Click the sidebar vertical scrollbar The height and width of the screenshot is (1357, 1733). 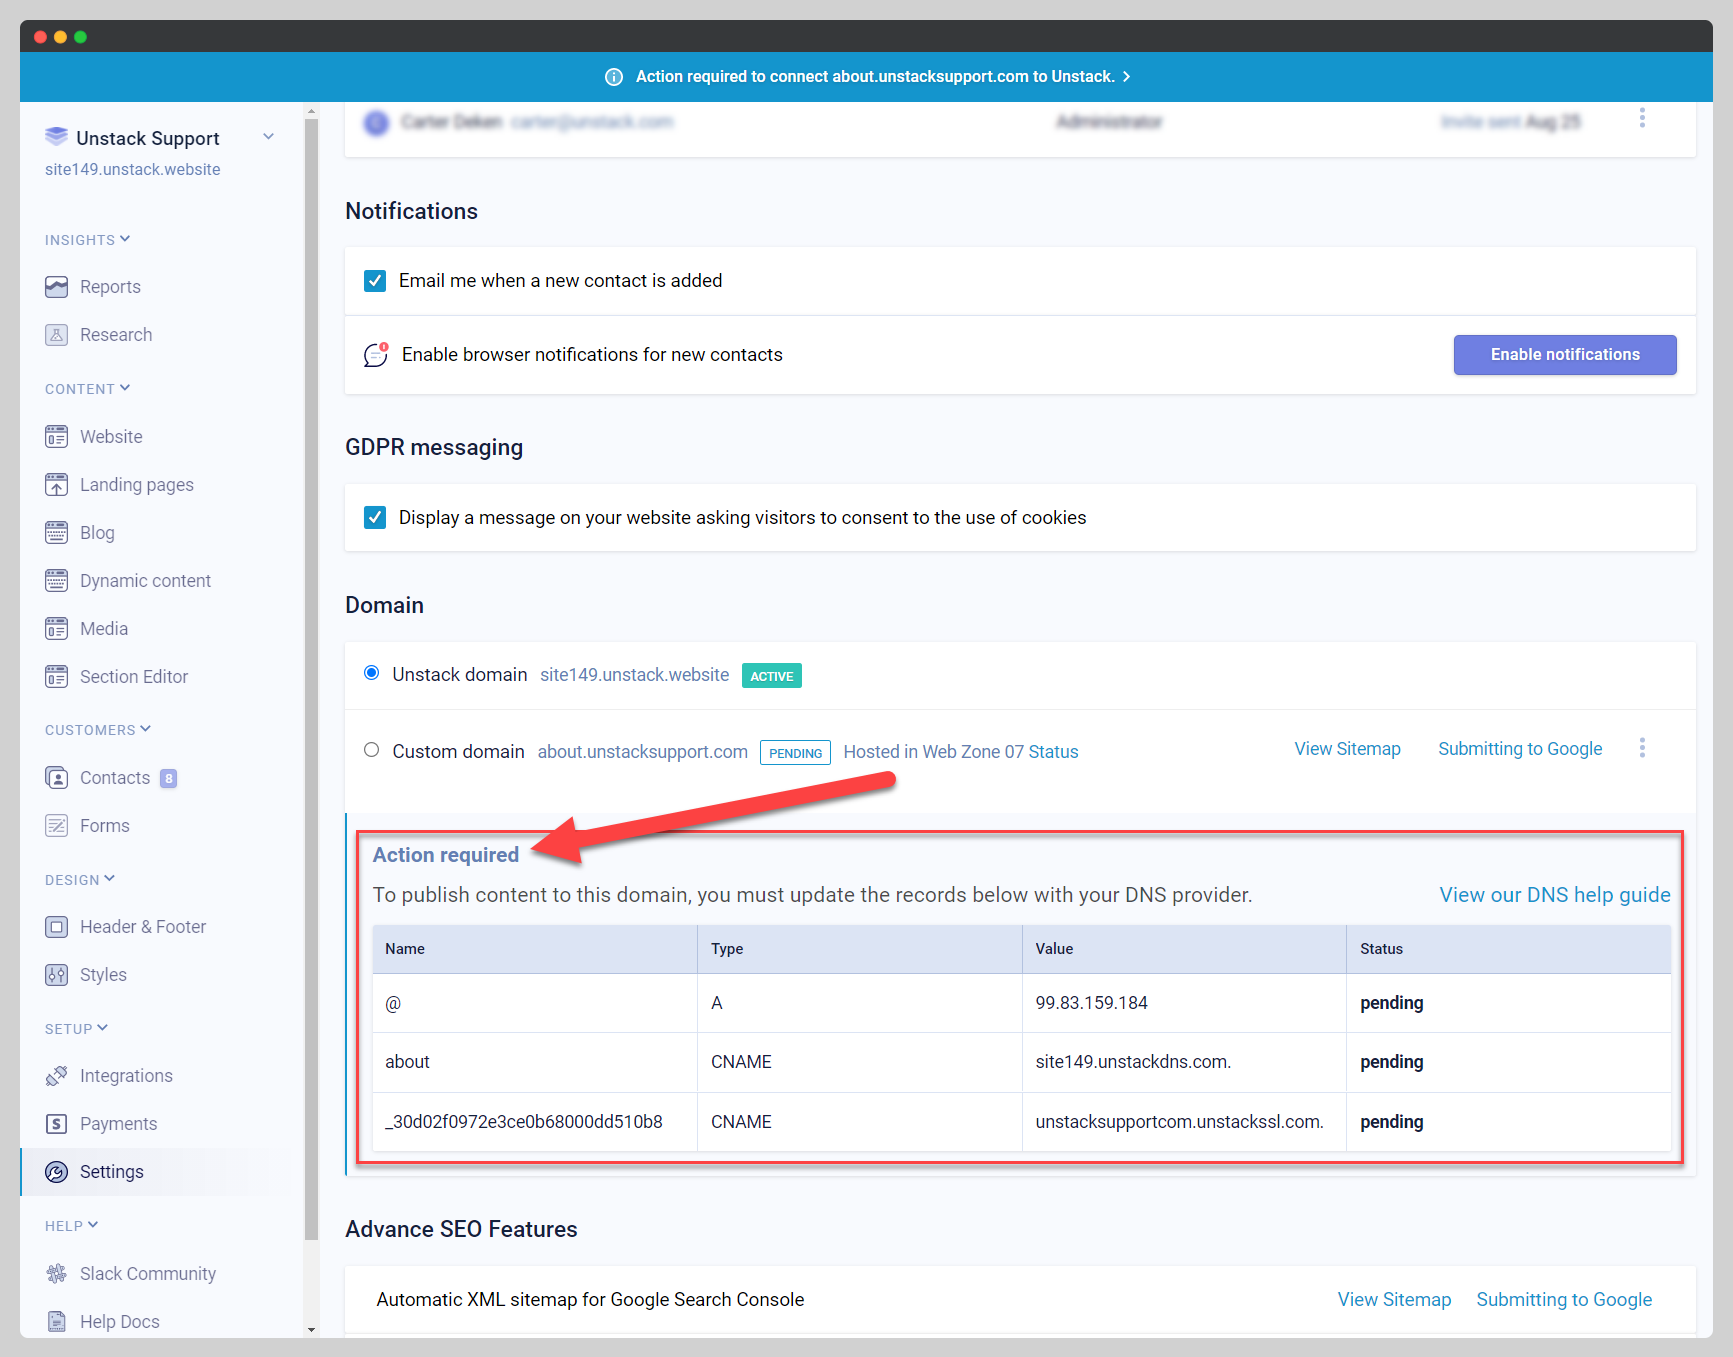click(311, 680)
